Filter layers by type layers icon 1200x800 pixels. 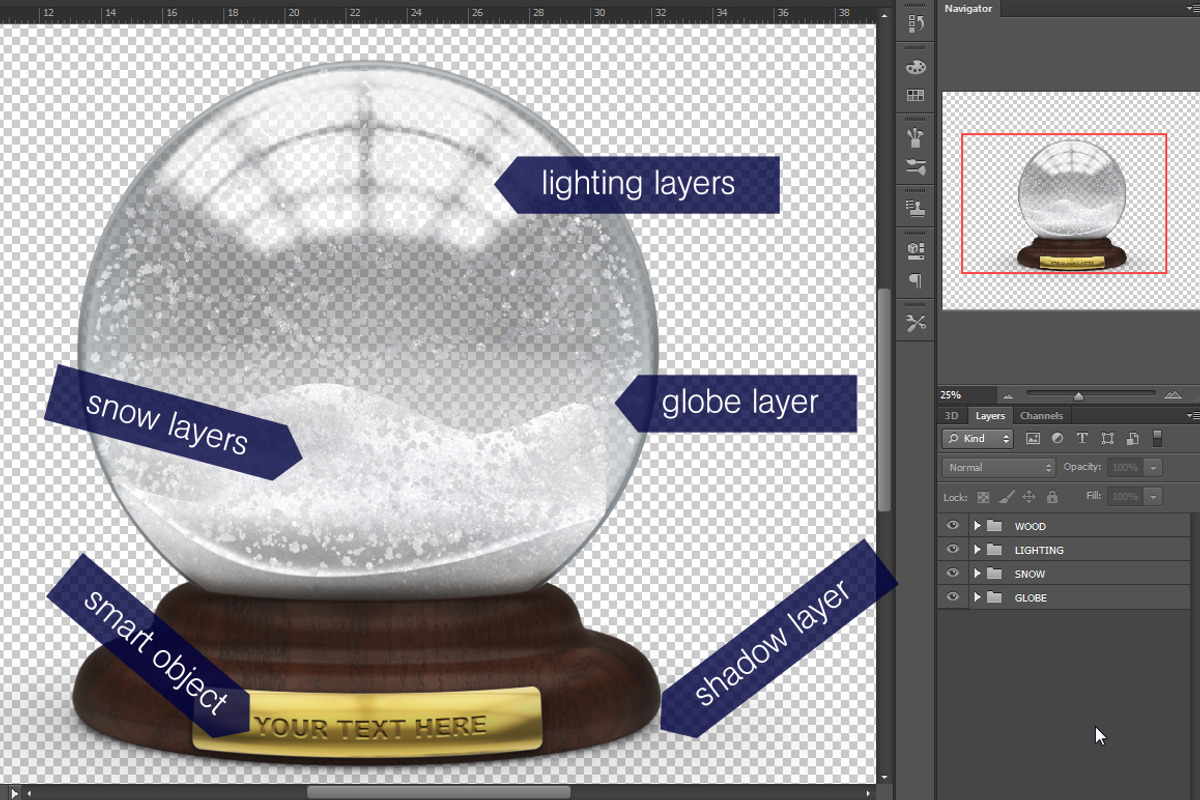(1082, 438)
